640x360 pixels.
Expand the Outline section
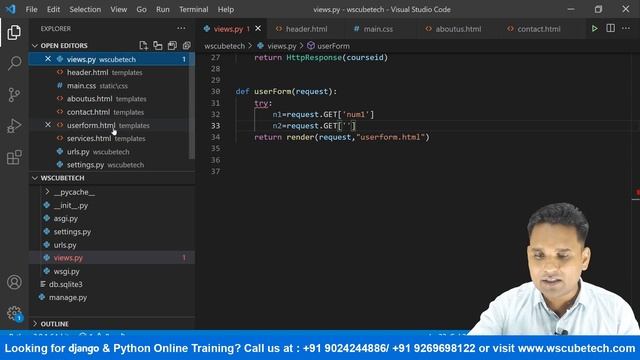pyautogui.click(x=35, y=324)
